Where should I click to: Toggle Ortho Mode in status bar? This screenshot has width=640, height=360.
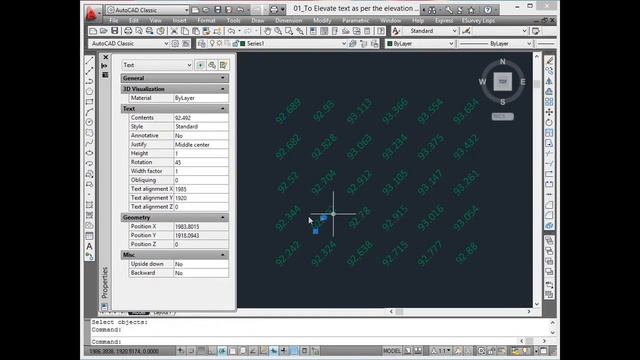[212, 351]
